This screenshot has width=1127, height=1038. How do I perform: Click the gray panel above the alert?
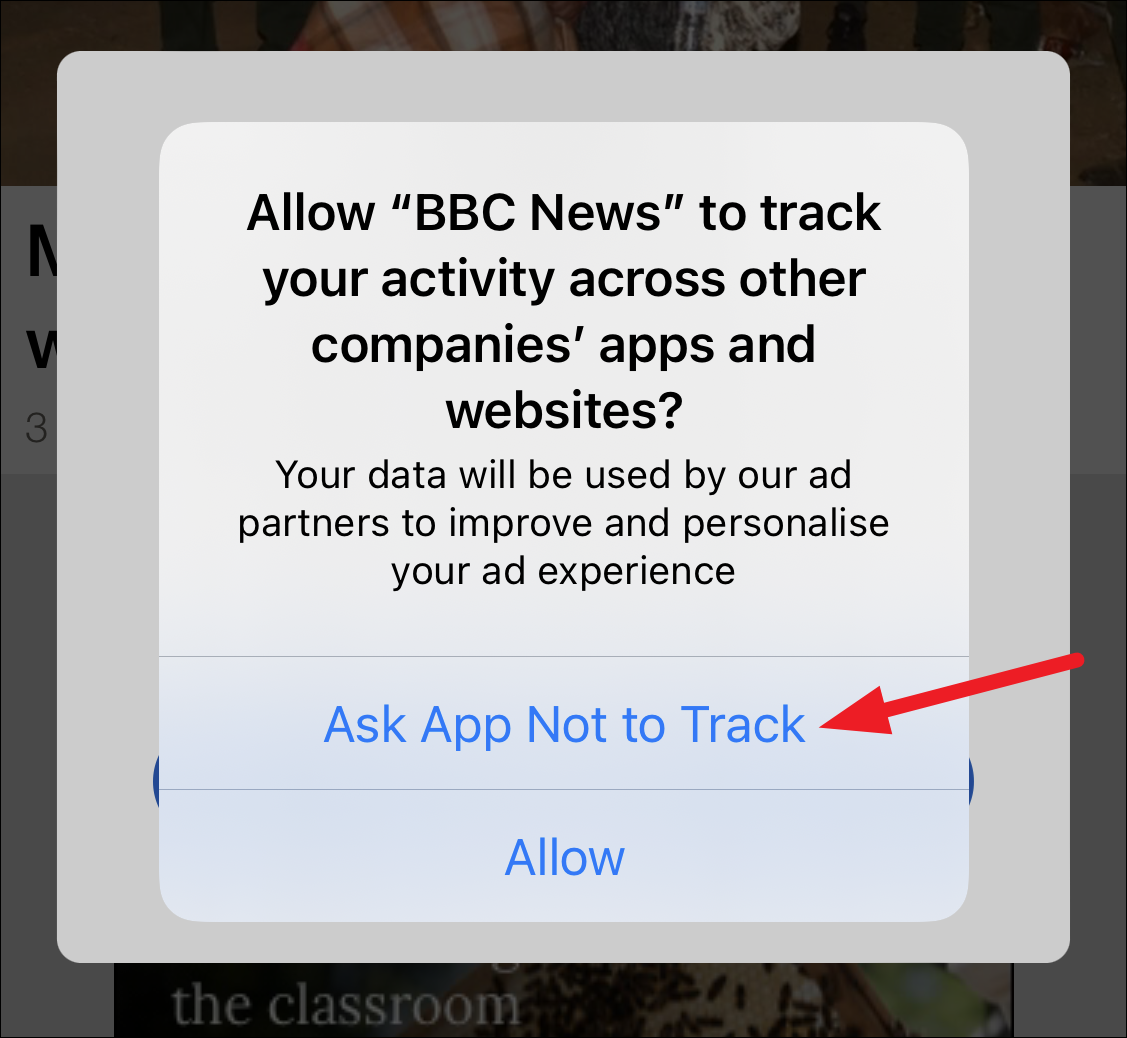pos(564,86)
